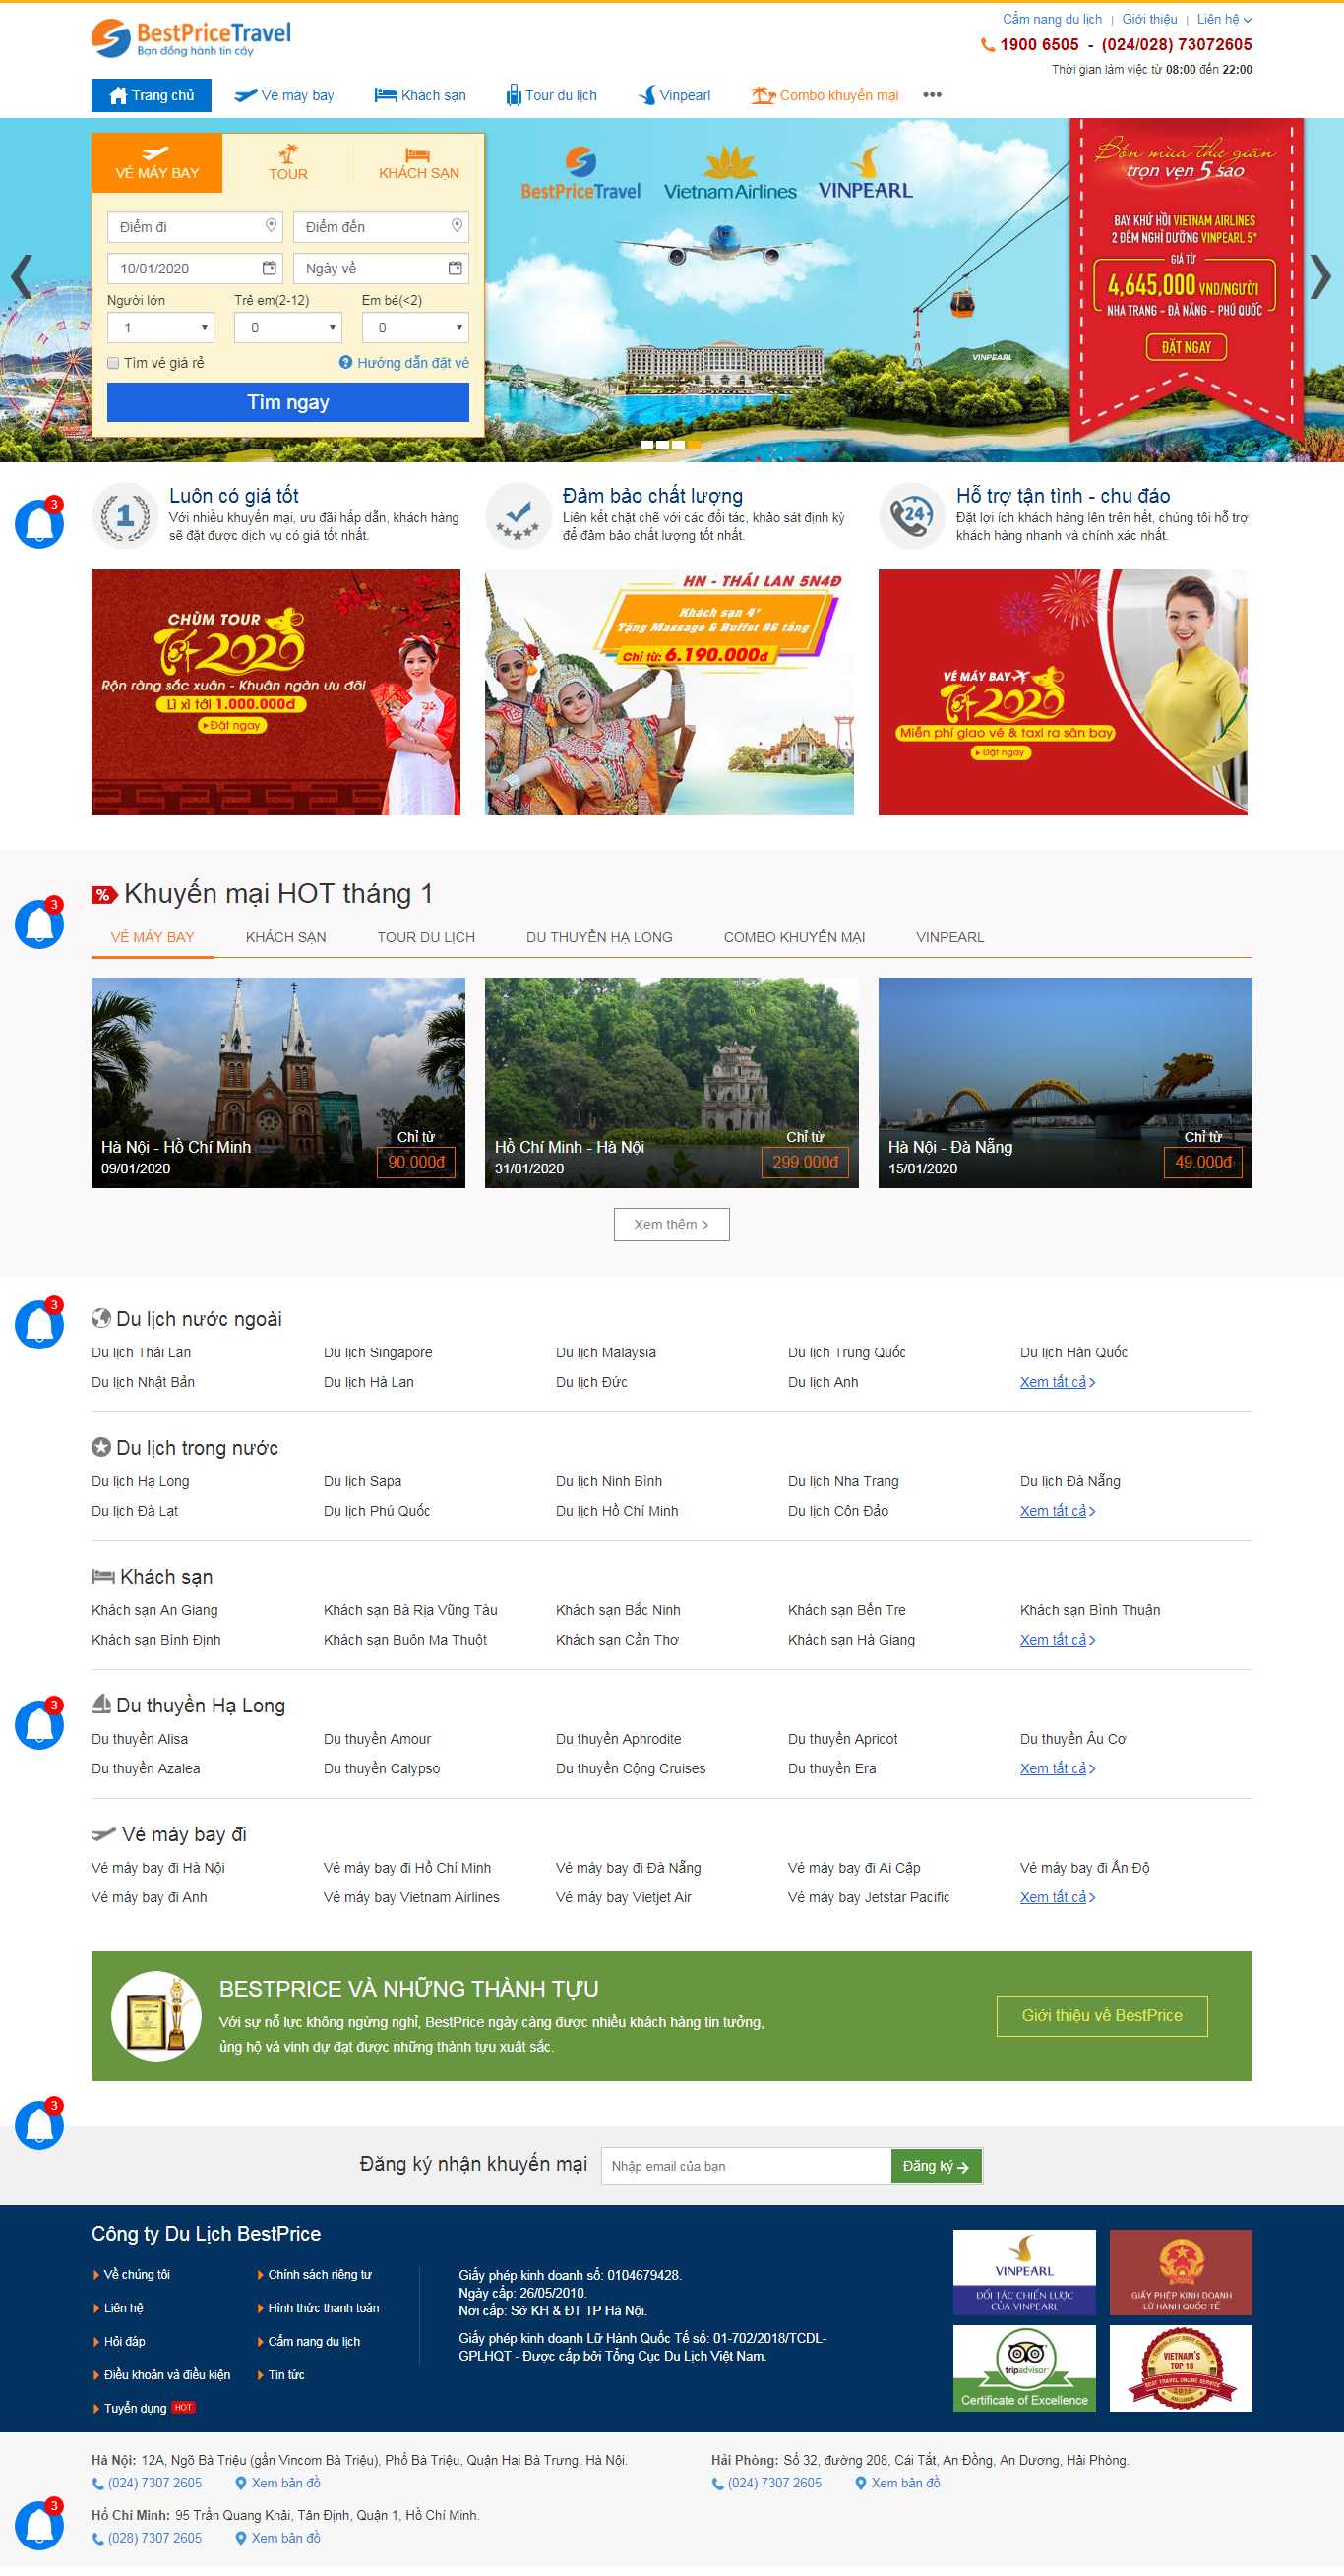The width and height of the screenshot is (1344, 2576).
Task: Click the notification bell beside Du thuyền Hạ Long
Action: coord(39,1723)
